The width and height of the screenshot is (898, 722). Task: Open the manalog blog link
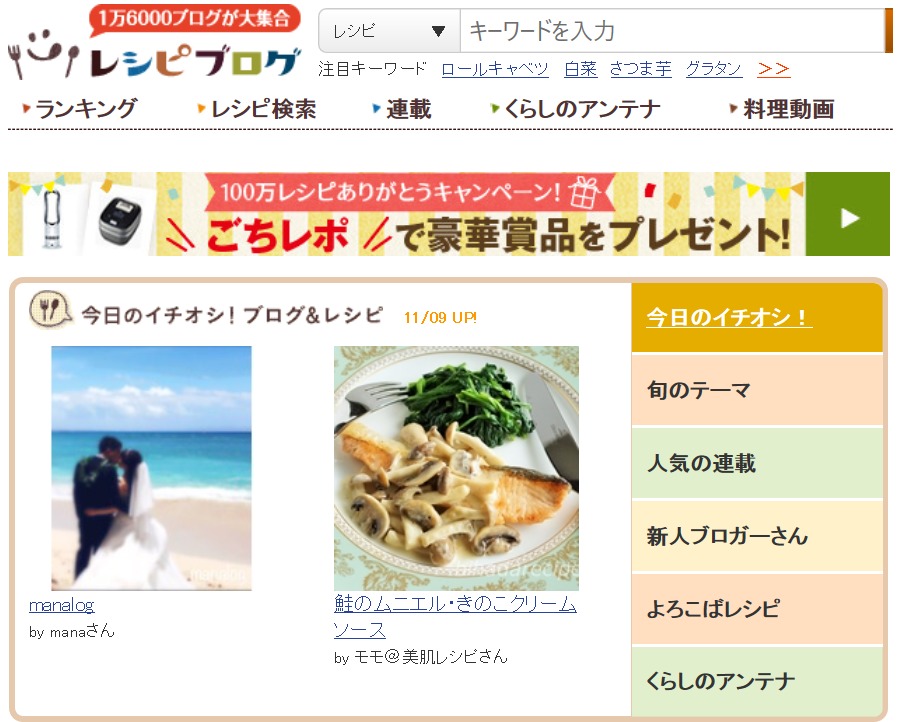point(62,605)
